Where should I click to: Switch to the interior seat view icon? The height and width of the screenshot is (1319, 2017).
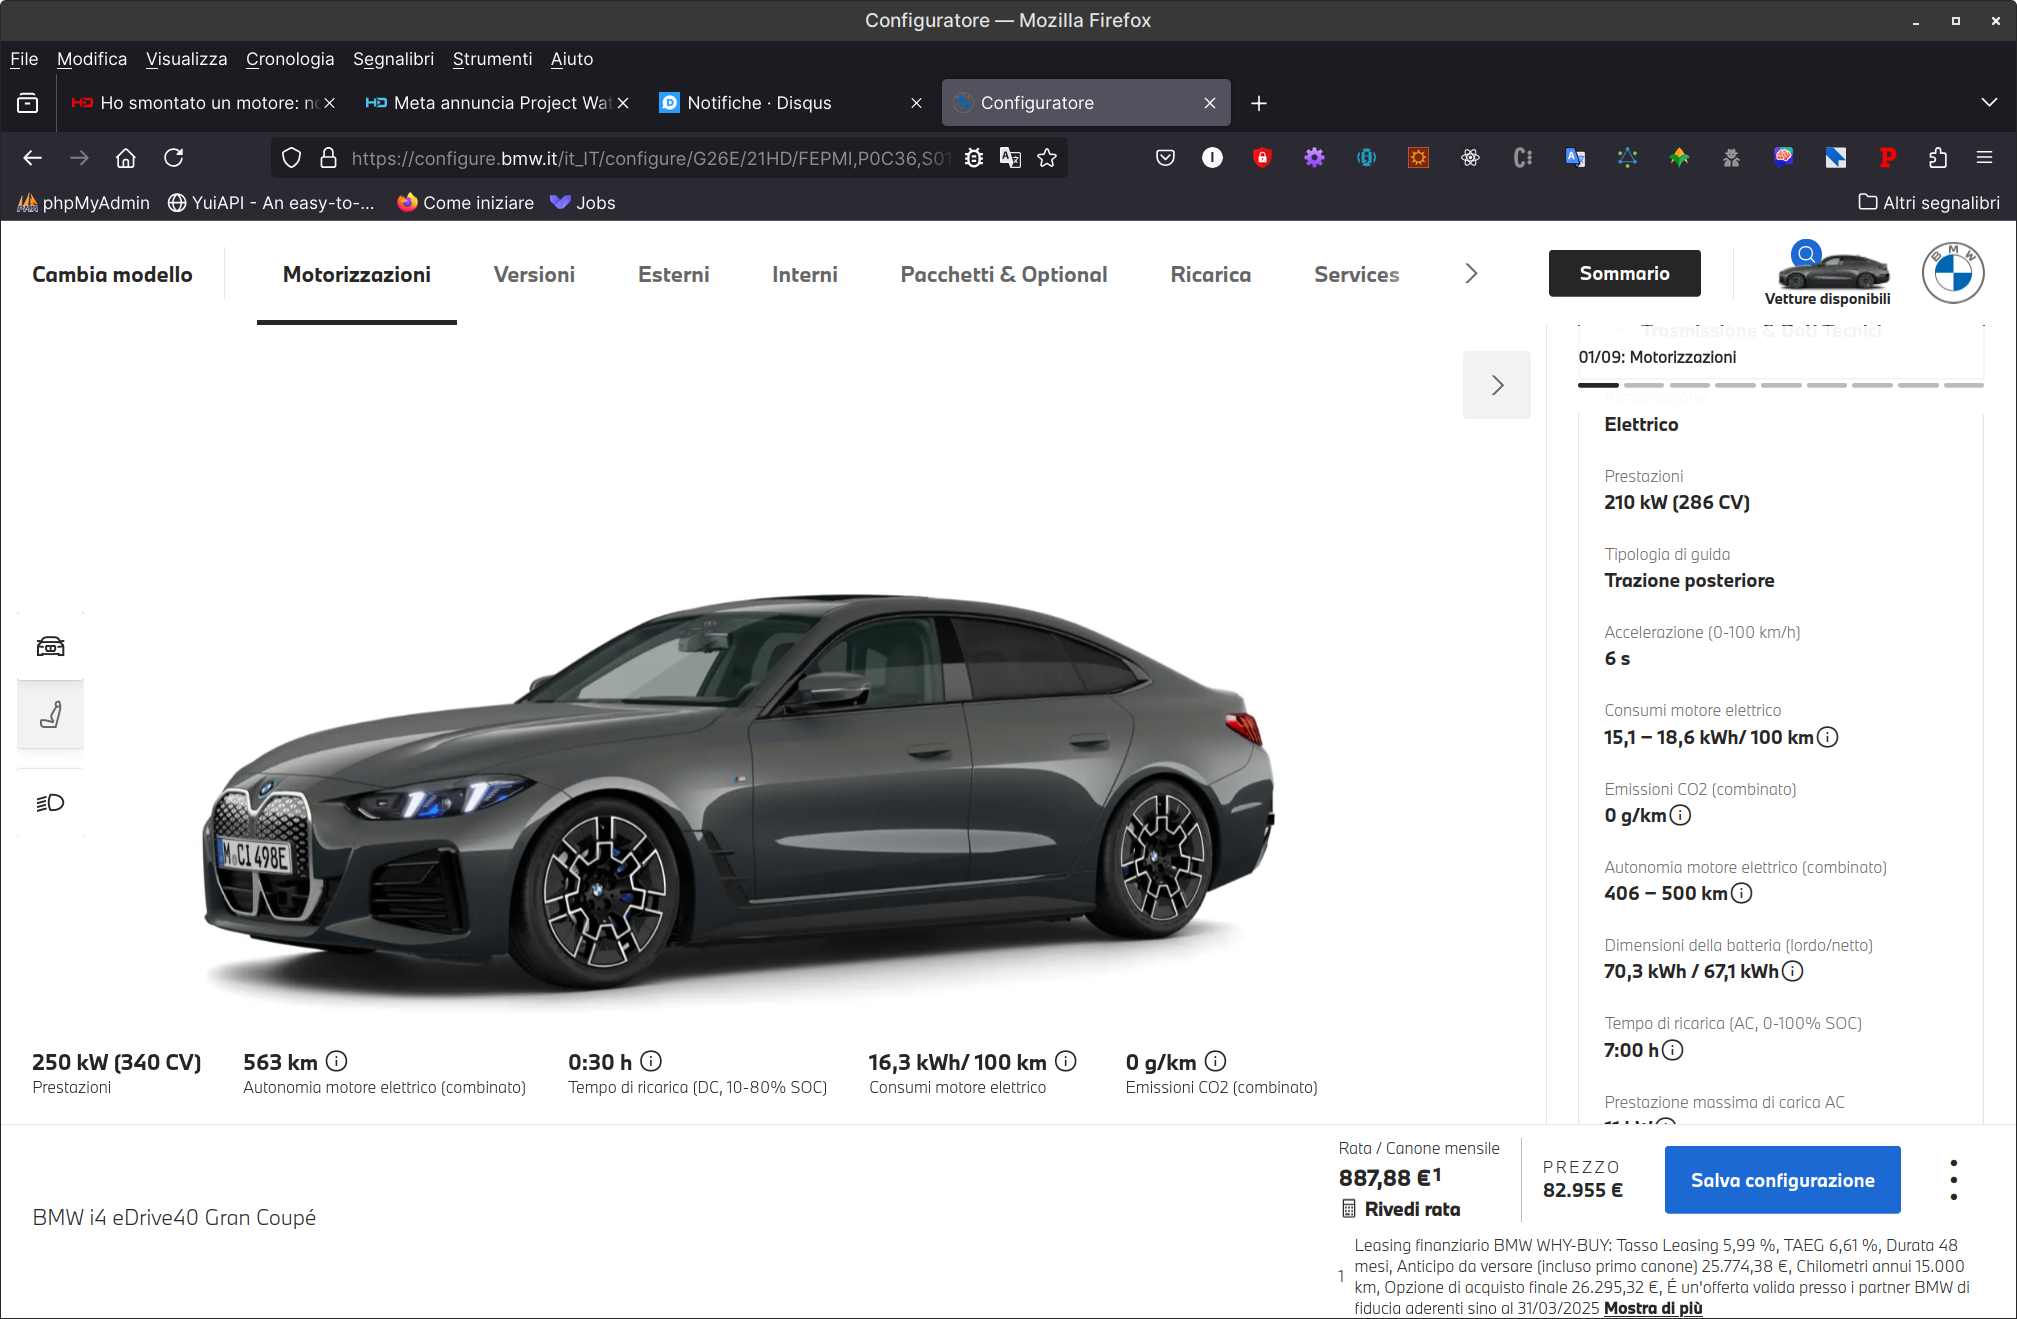[50, 714]
